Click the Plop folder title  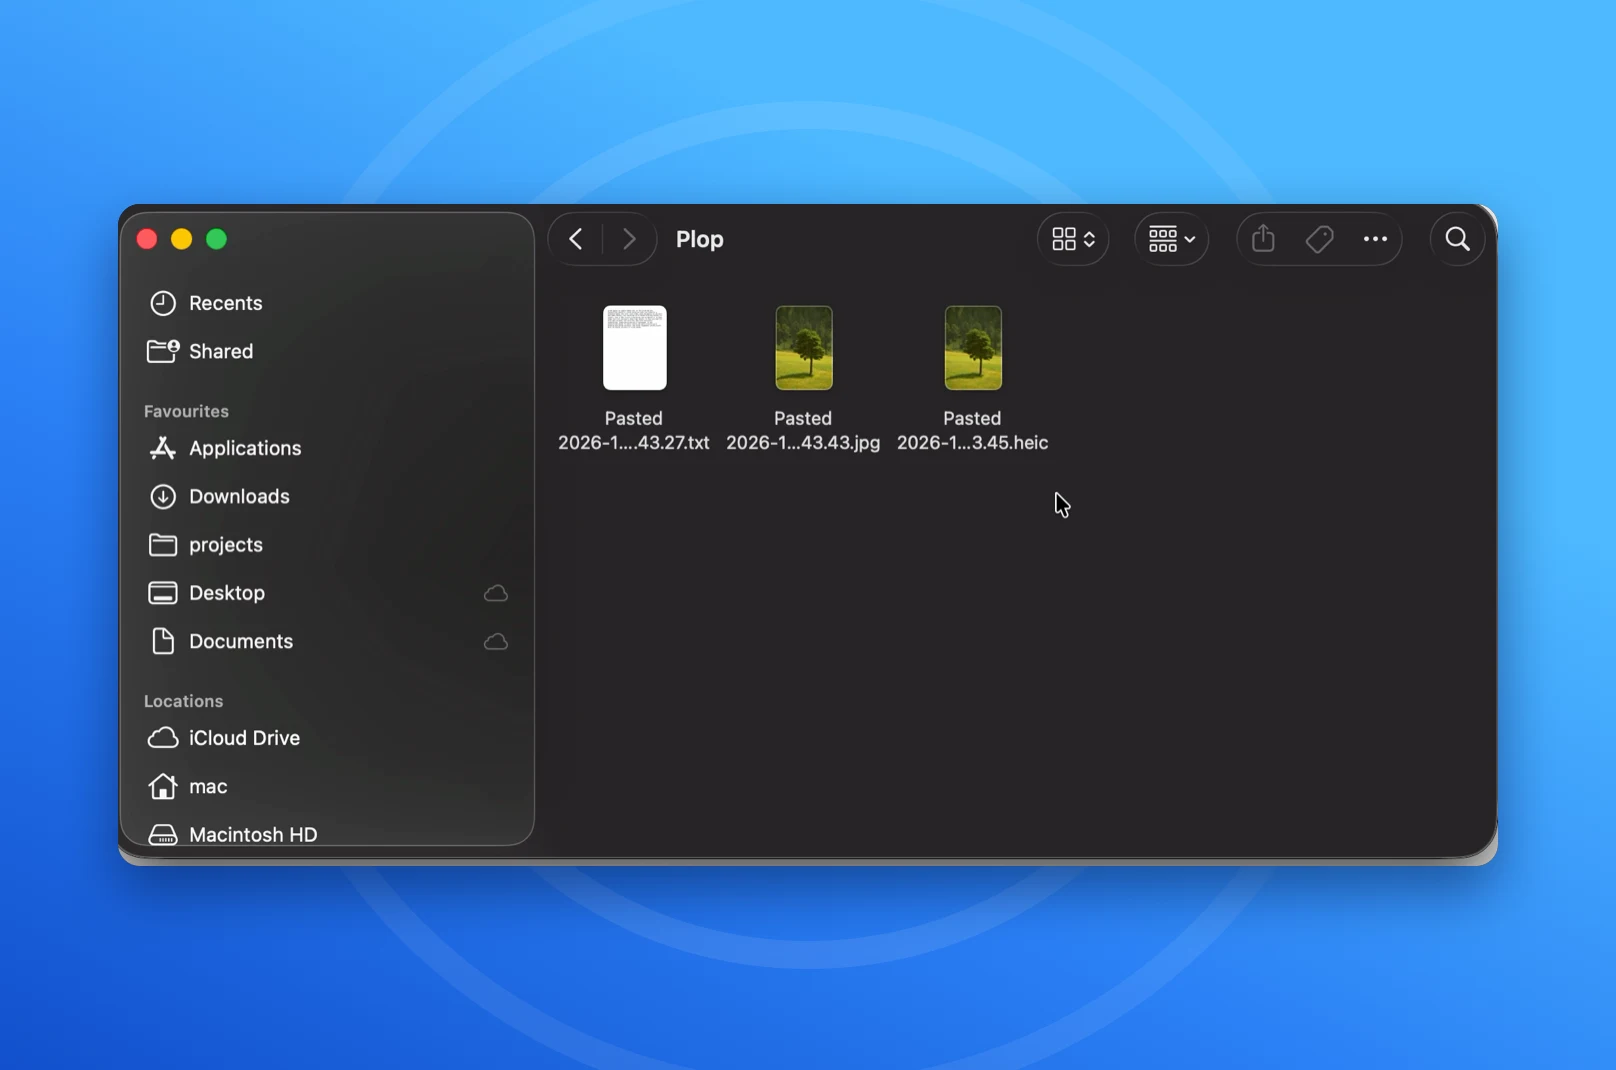point(700,239)
